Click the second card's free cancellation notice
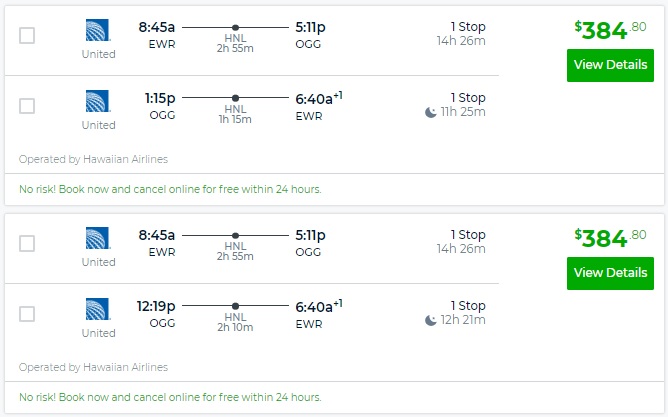 click(x=170, y=396)
